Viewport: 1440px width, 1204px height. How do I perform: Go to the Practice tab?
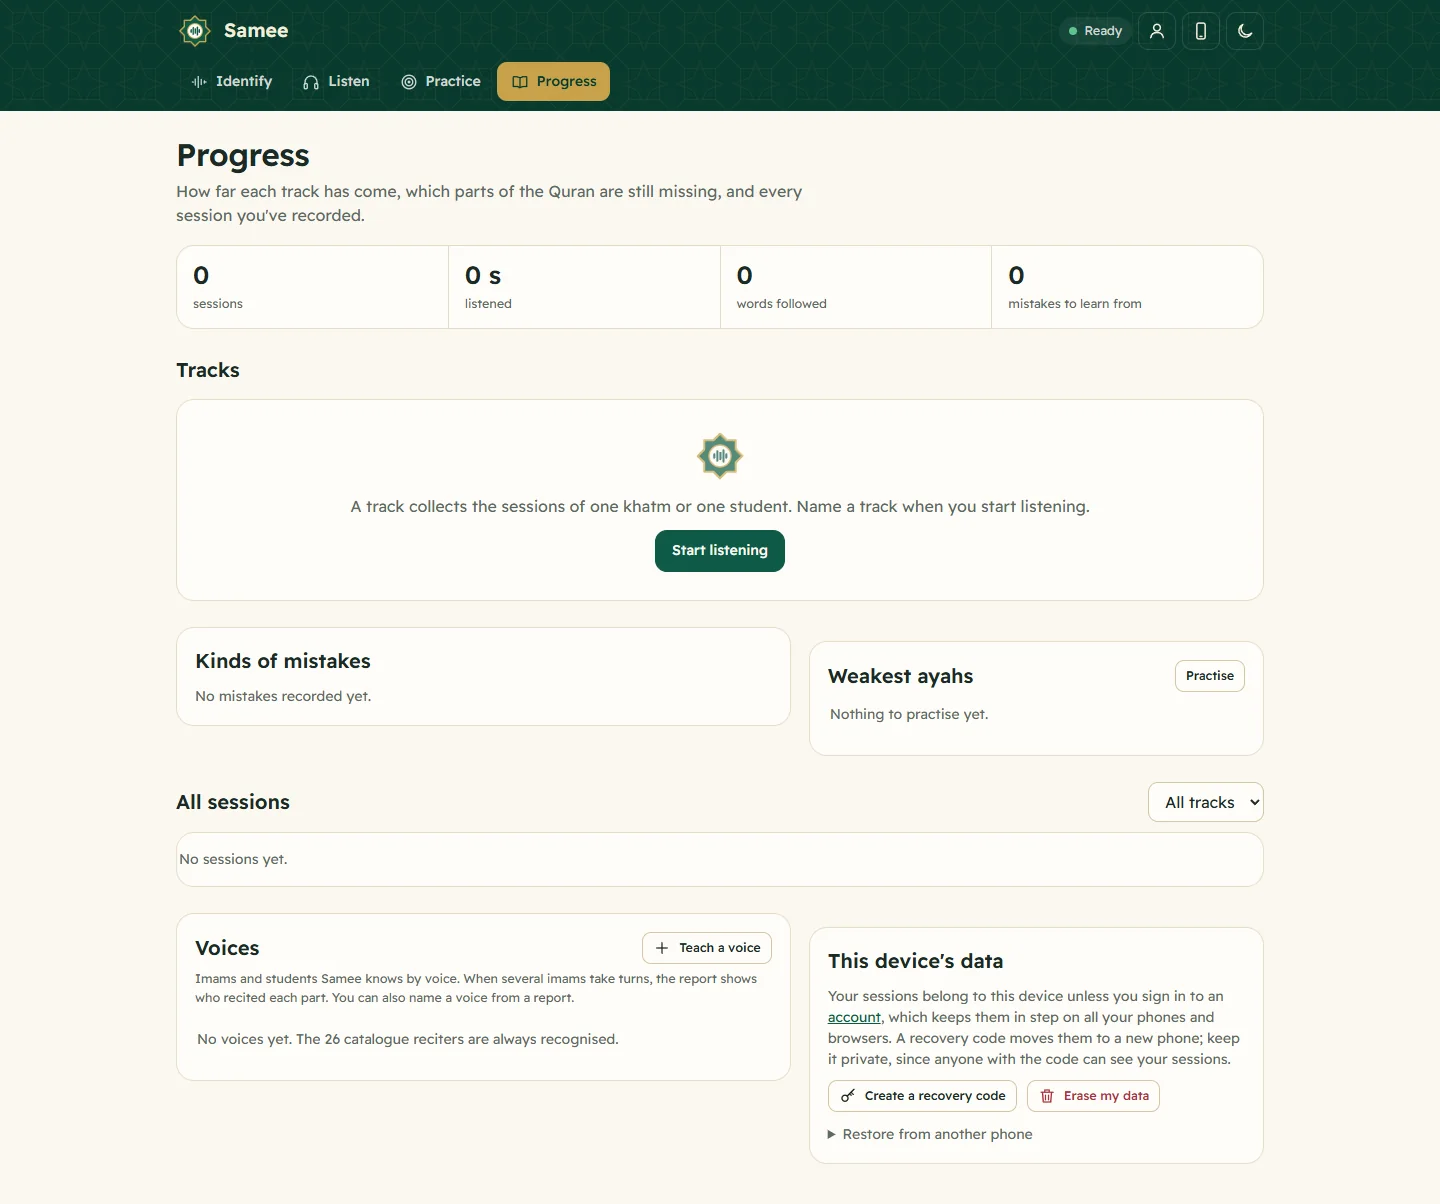point(441,82)
